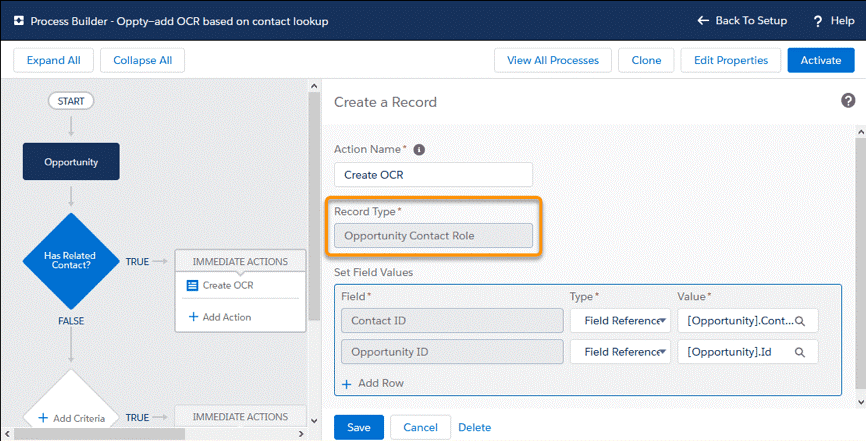Viewport: 866px width, 441px height.
Task: Click the panel help question mark icon
Action: pyautogui.click(x=848, y=101)
